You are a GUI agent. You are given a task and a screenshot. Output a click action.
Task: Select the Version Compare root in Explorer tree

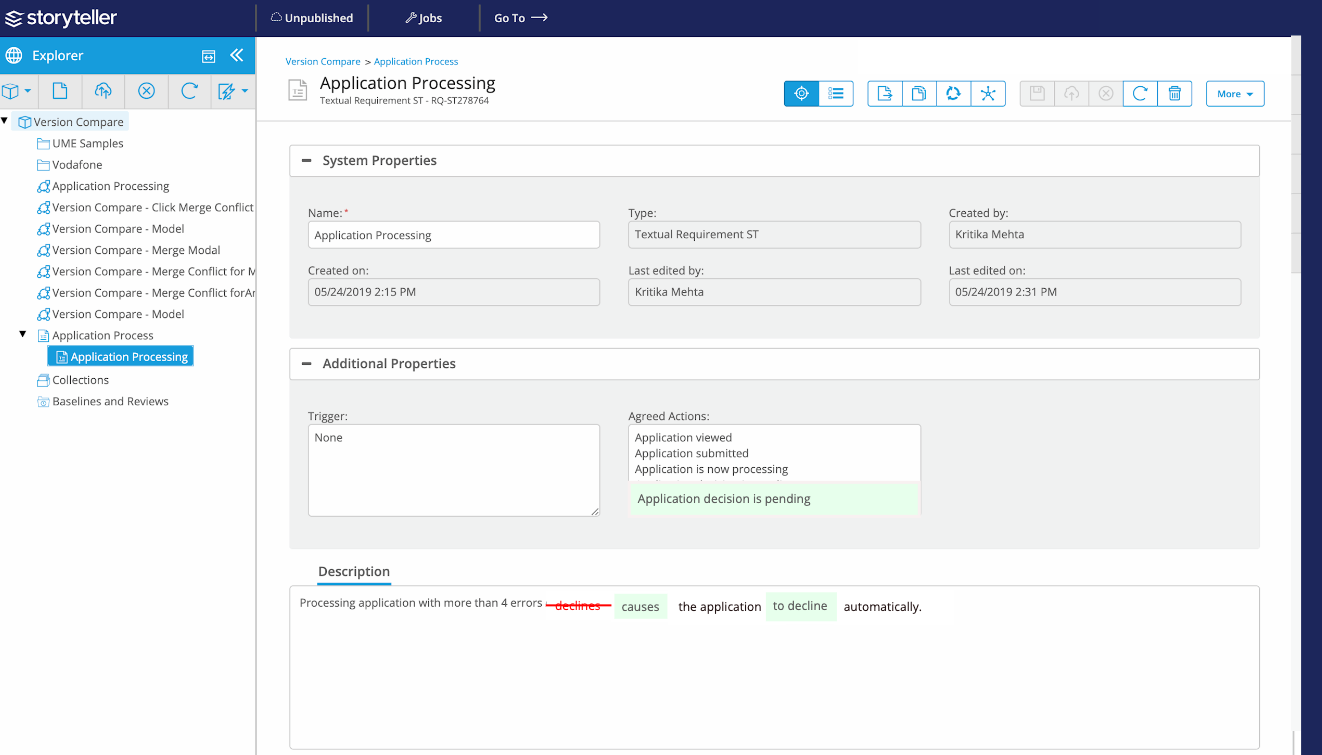[71, 122]
